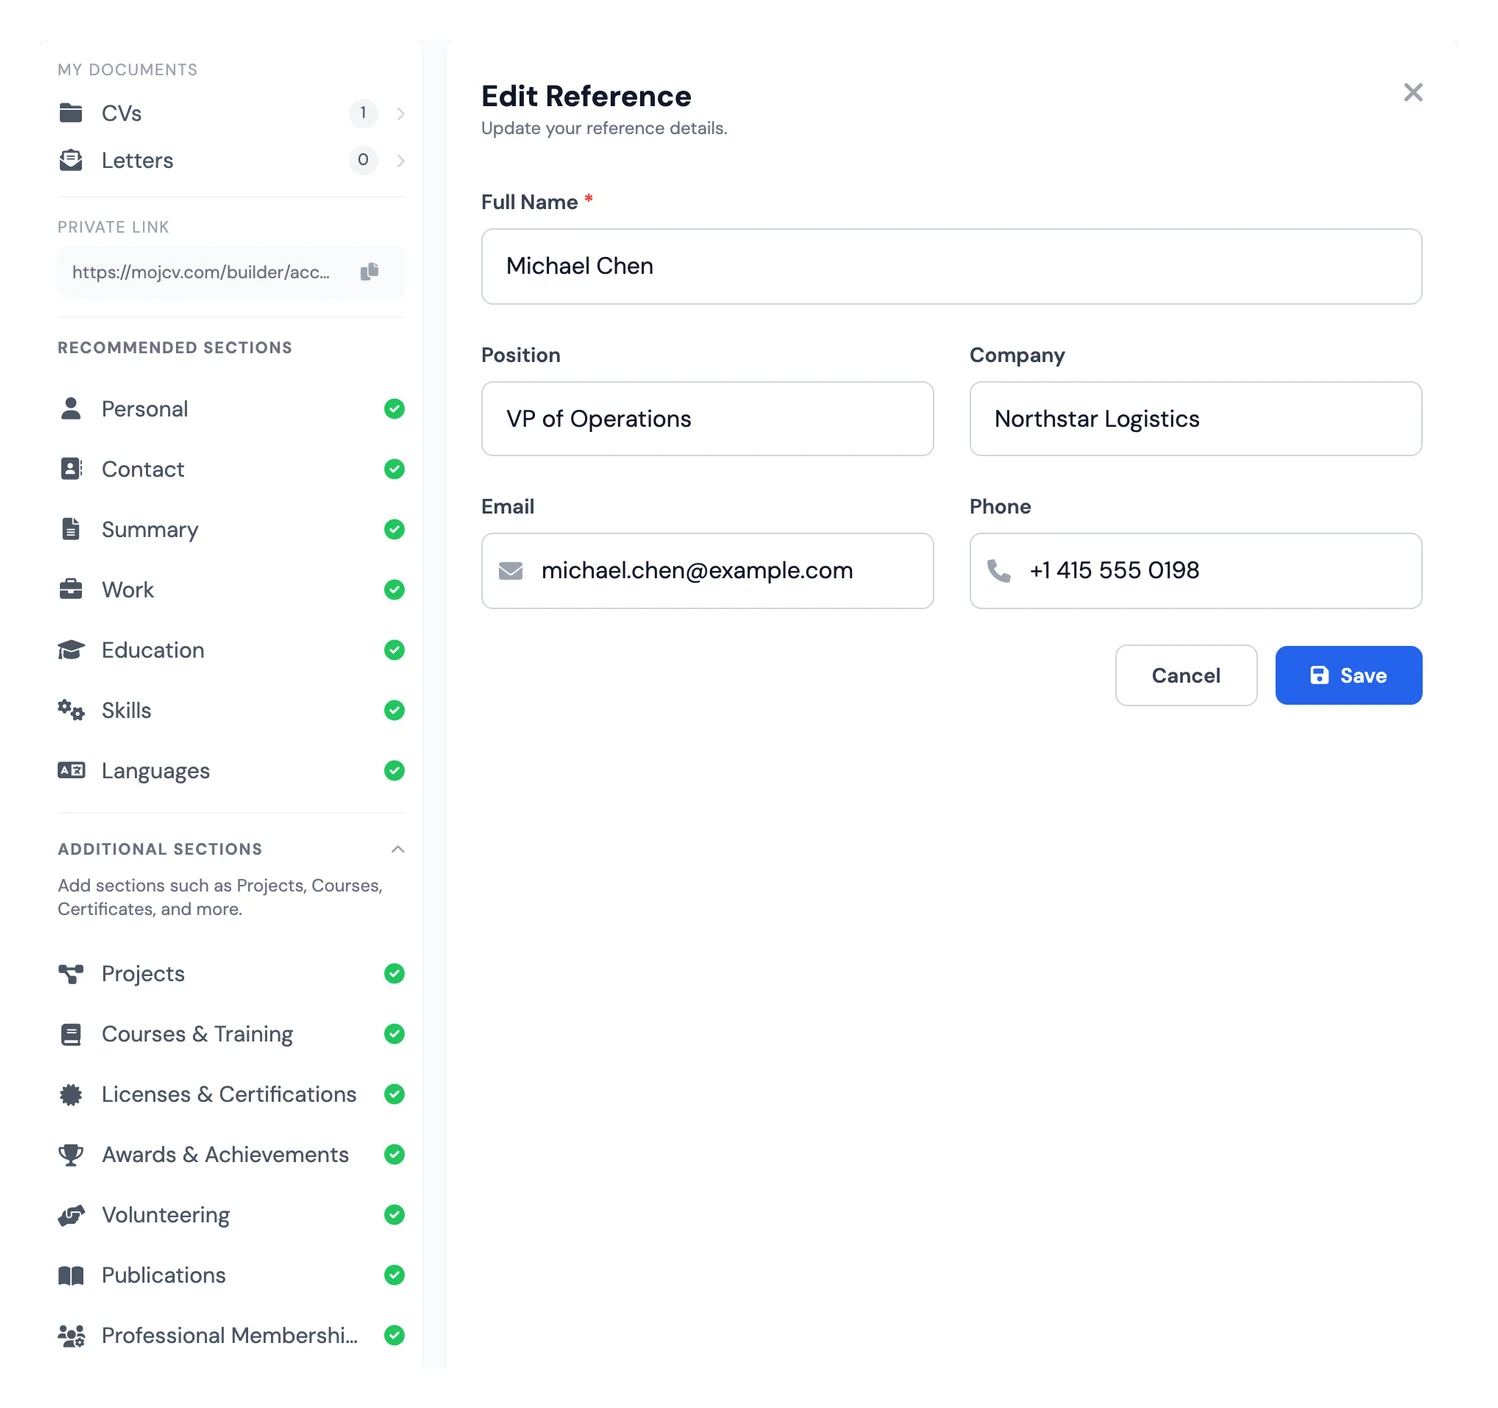Expand Letters with the chevron arrow

401,160
